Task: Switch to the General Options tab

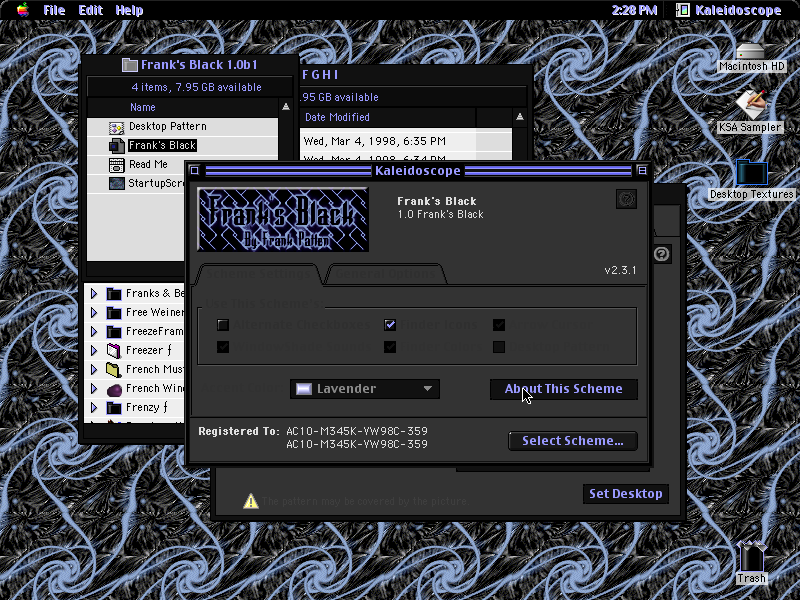Action: 385,274
